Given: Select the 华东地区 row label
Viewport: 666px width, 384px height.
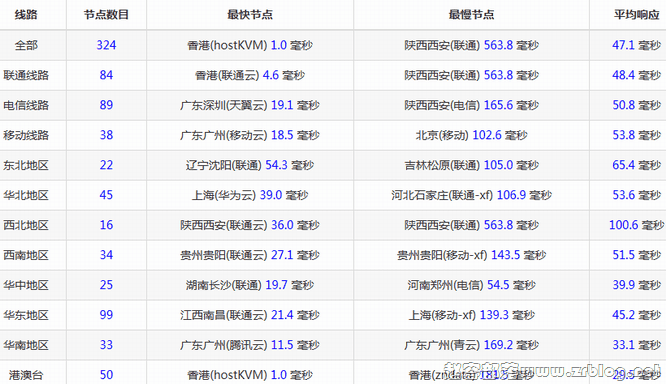Looking at the screenshot, I should pyautogui.click(x=26, y=315).
